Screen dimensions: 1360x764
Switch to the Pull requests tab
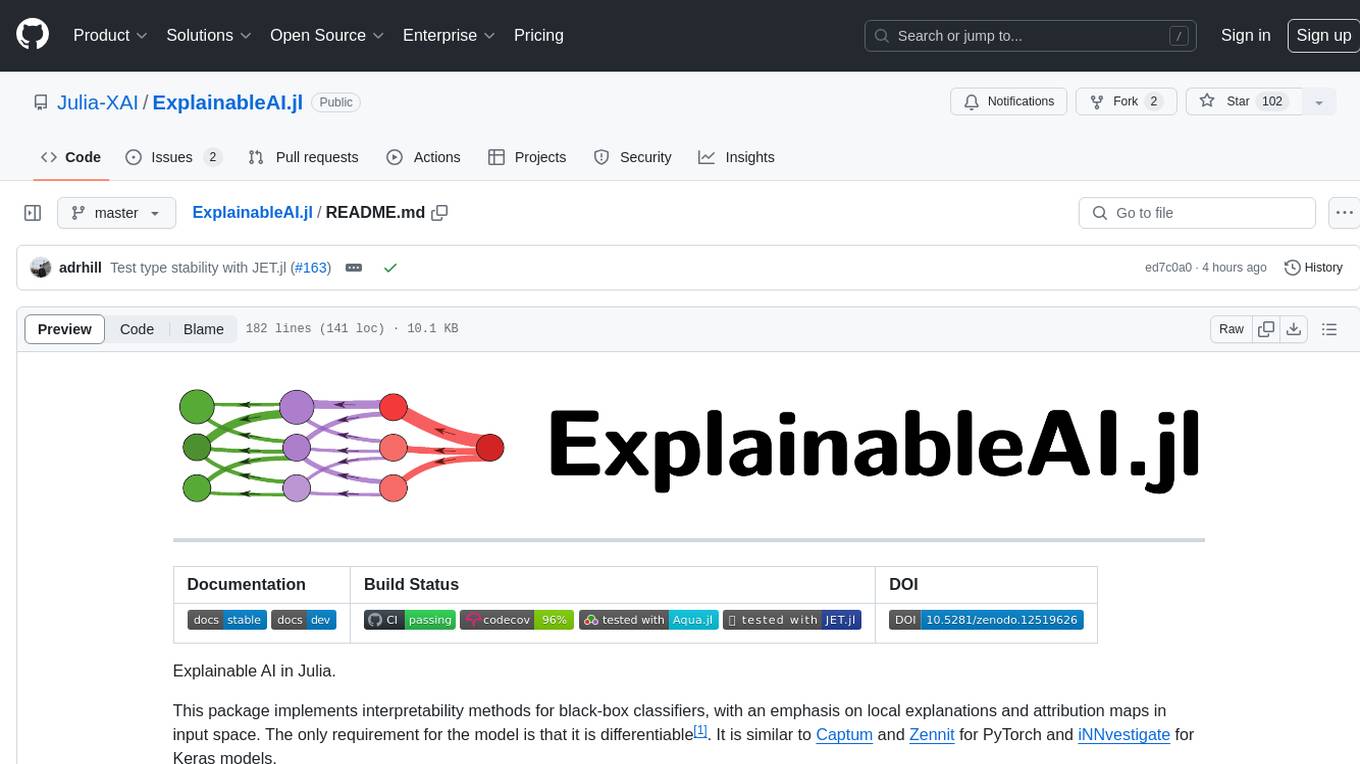tap(303, 157)
